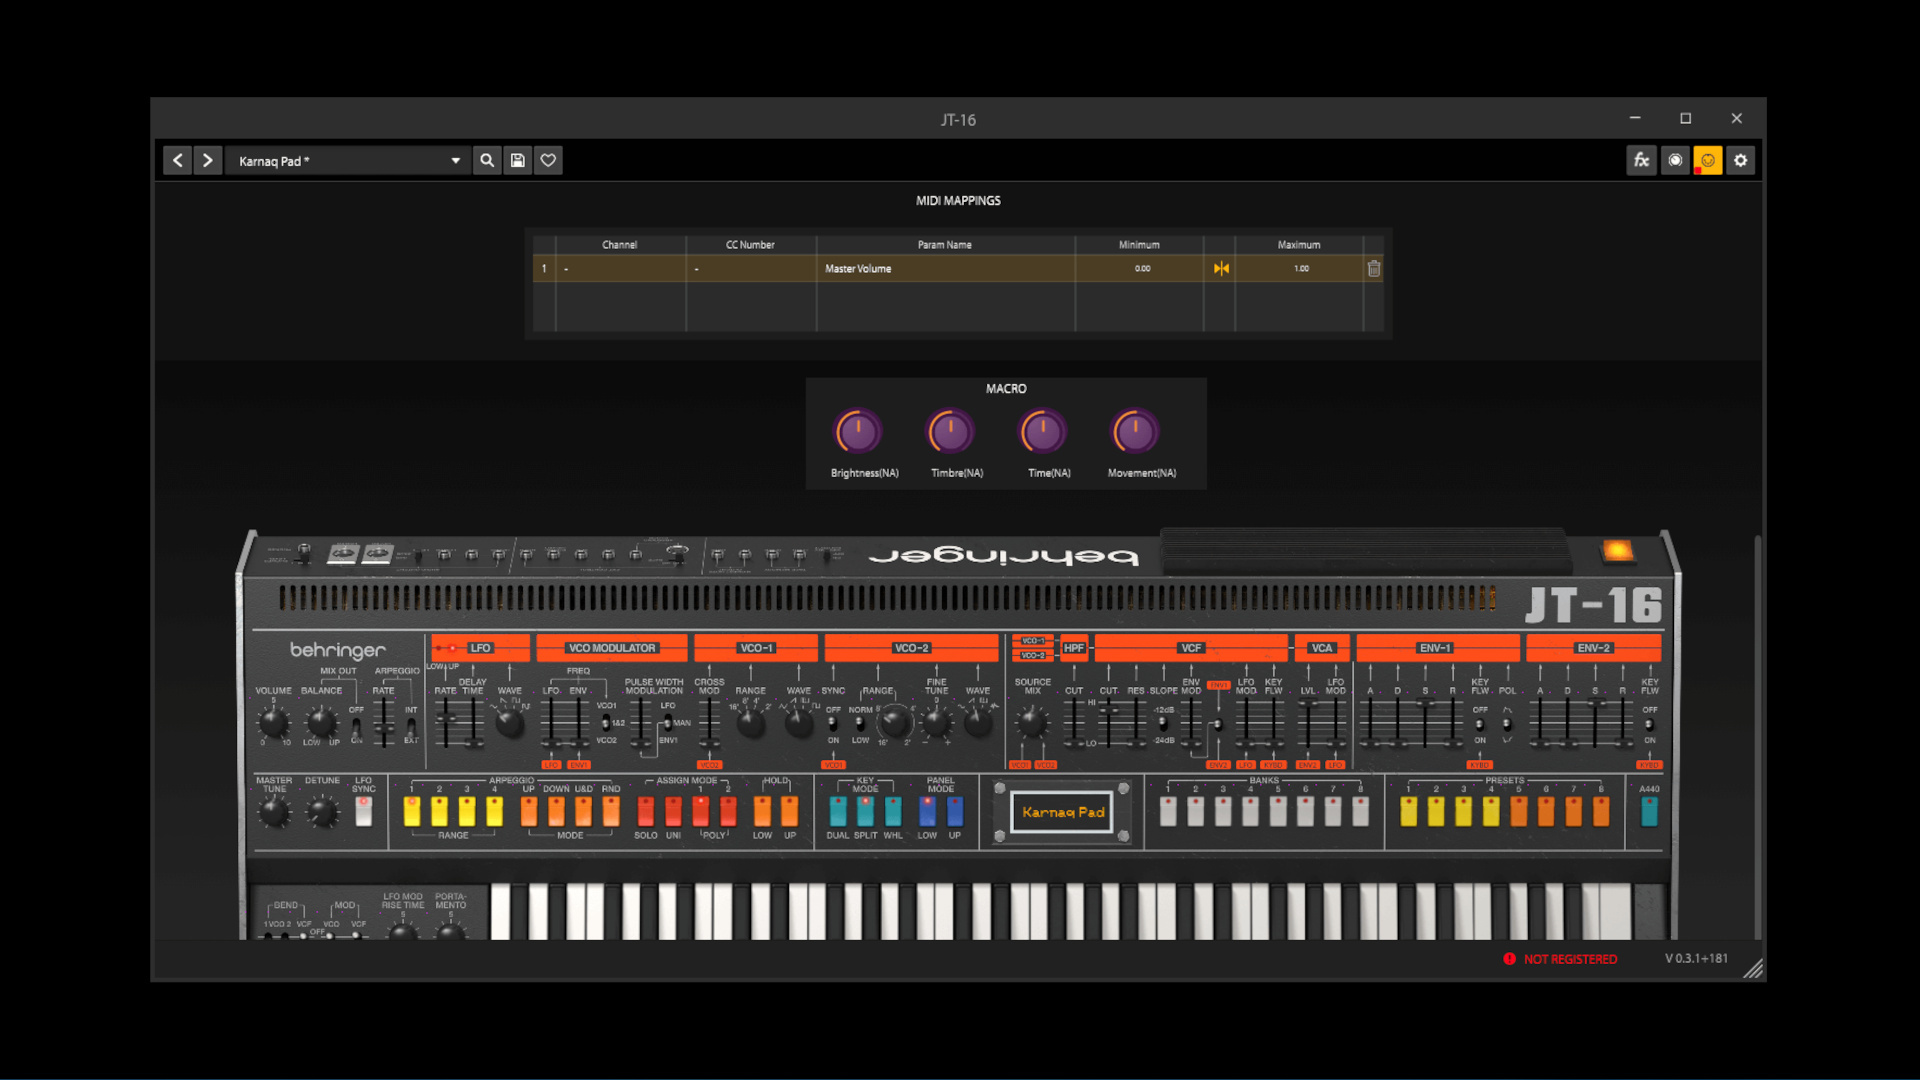The image size is (1920, 1080).
Task: Click the Movement macro knob
Action: (1135, 432)
